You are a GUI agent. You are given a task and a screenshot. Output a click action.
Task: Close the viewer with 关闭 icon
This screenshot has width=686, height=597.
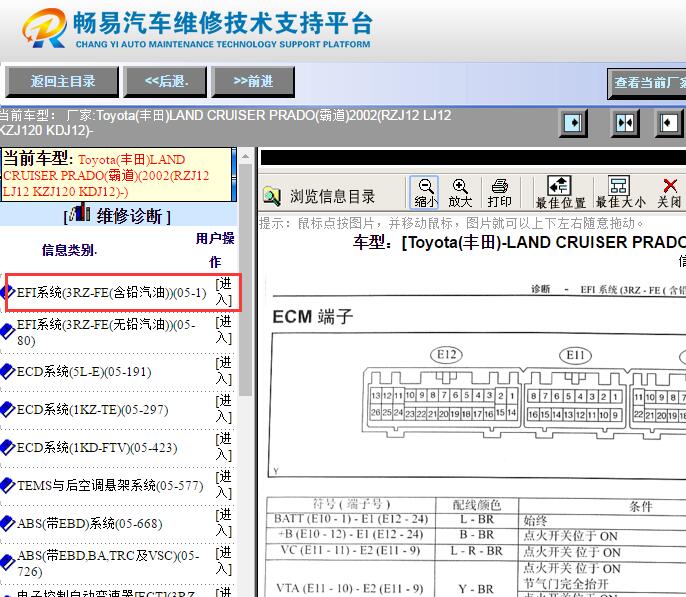[669, 192]
